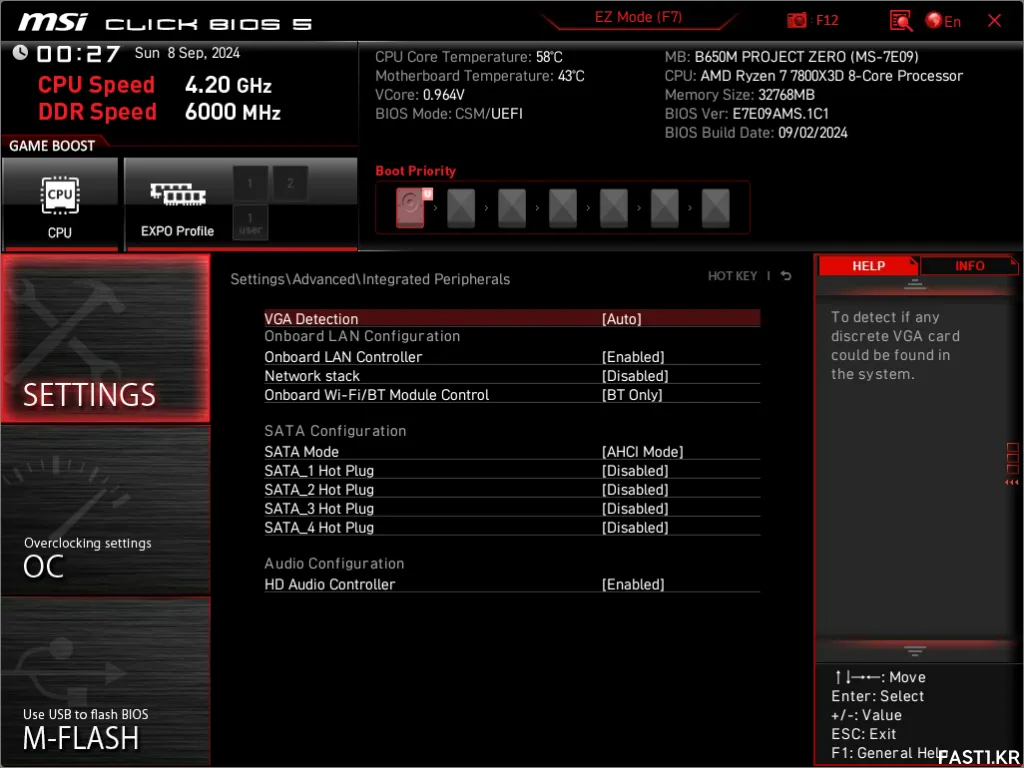Viewport: 1024px width, 768px height.
Task: Click the MSI logo
Action: 52,22
